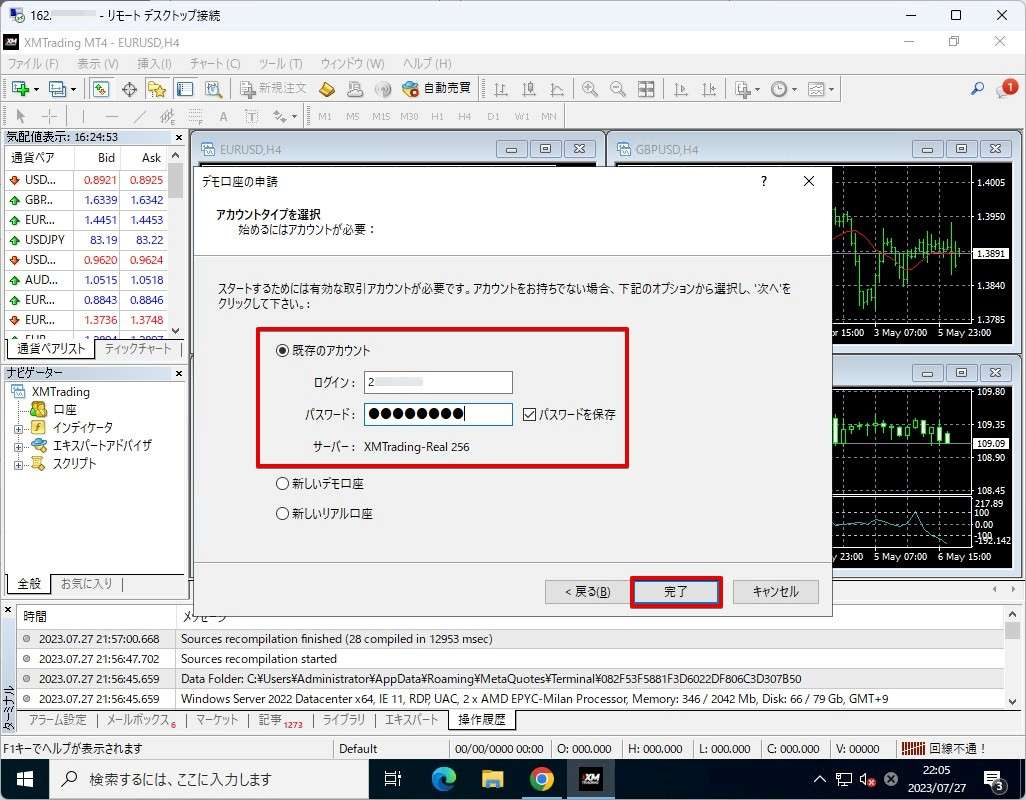Select the bar chart type icon

[501, 89]
